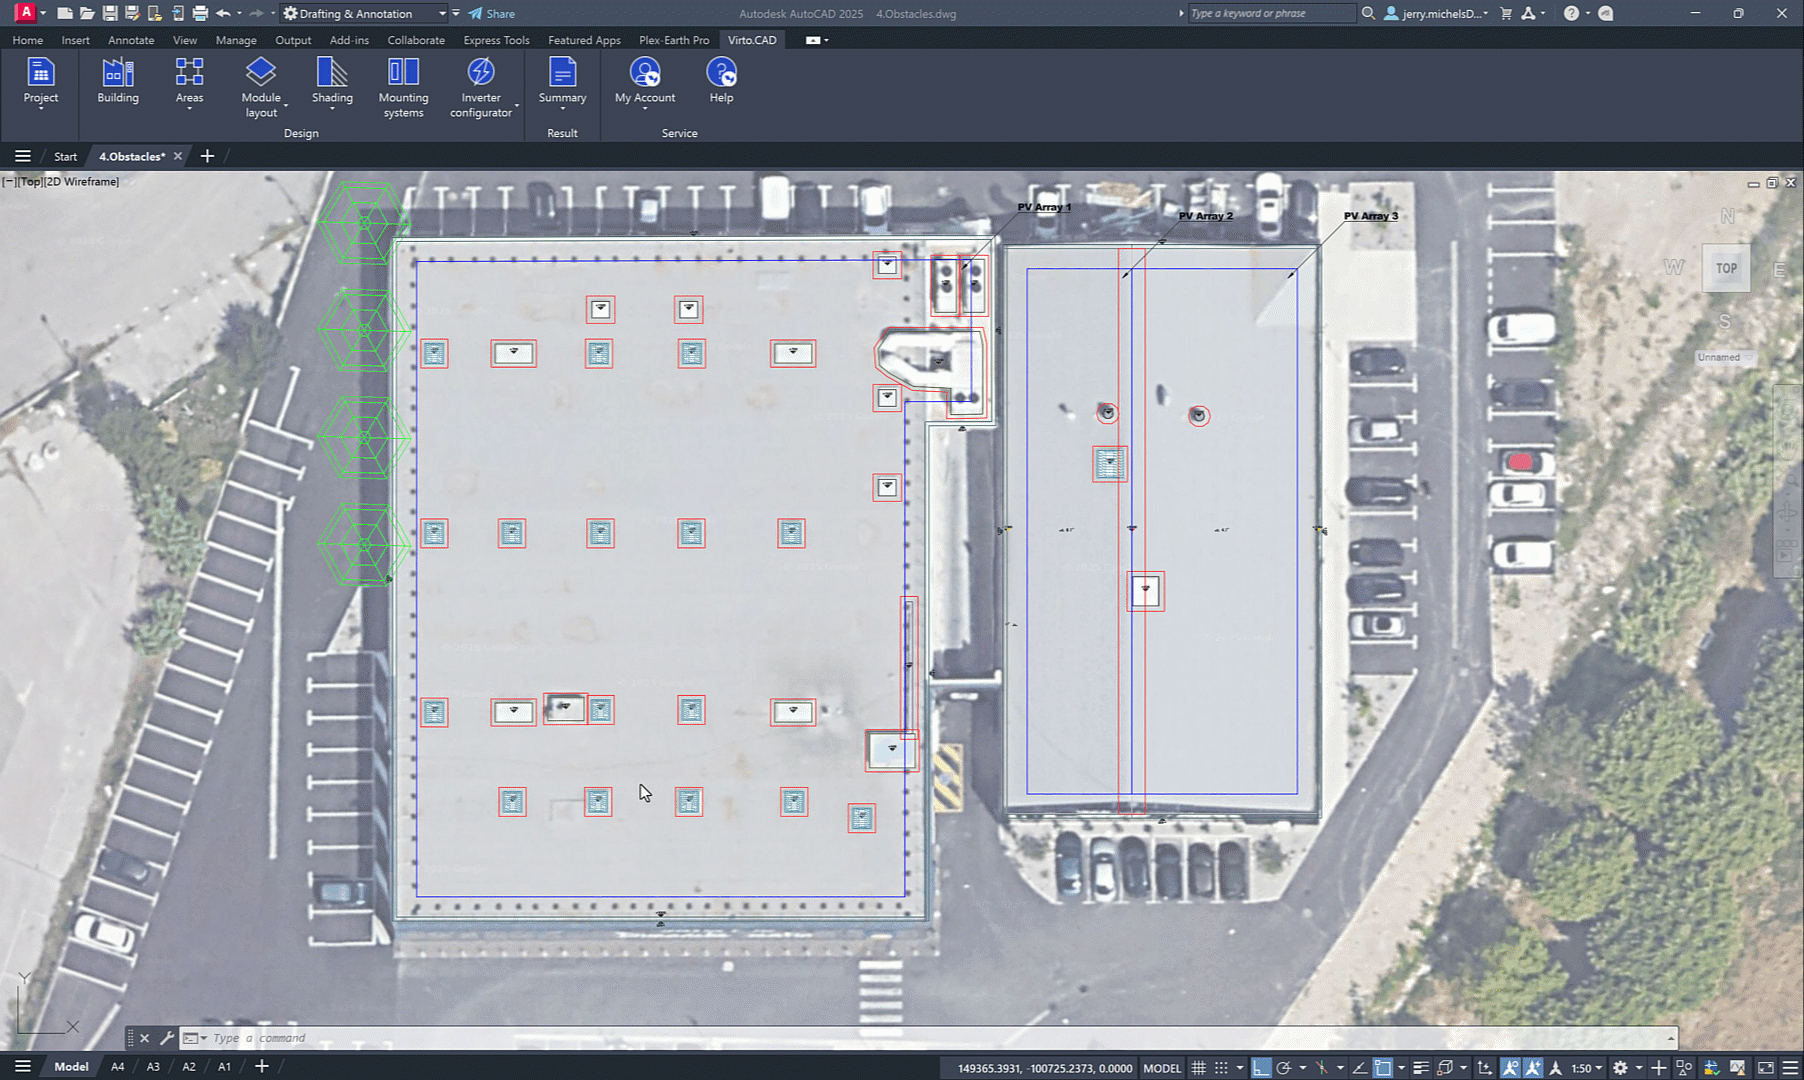The width and height of the screenshot is (1804, 1080).
Task: Open the workspace switching gear dropdown
Action: coord(1639,1067)
